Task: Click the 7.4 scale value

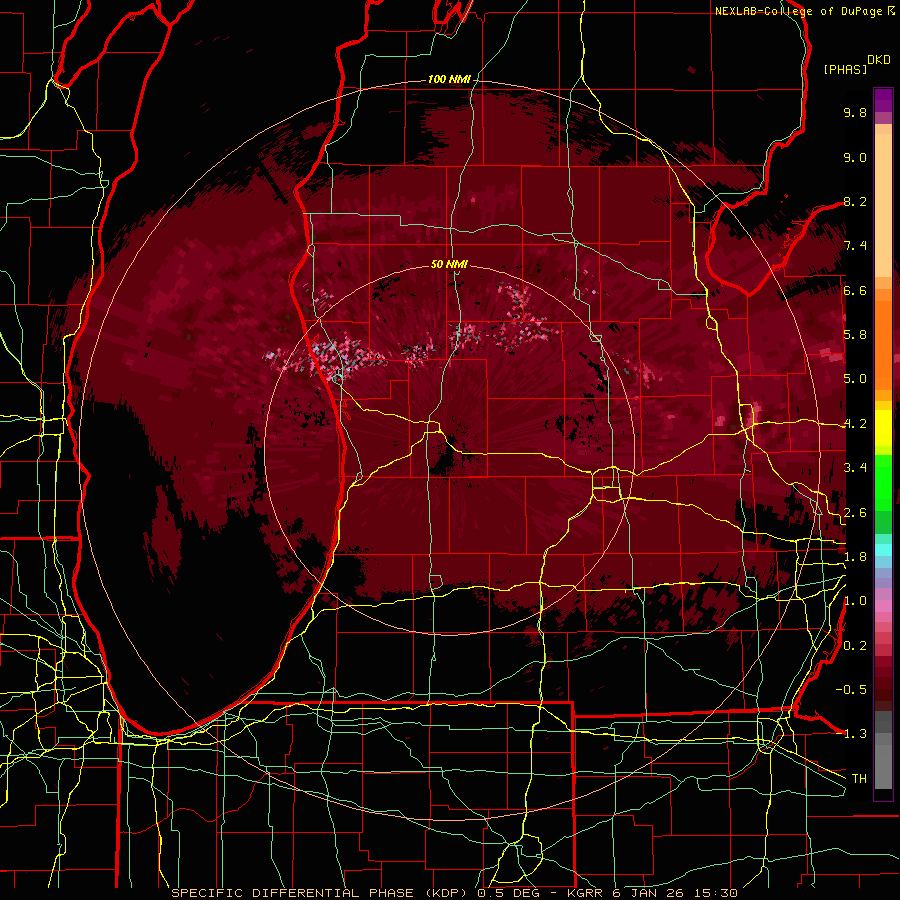Action: pyautogui.click(x=855, y=246)
